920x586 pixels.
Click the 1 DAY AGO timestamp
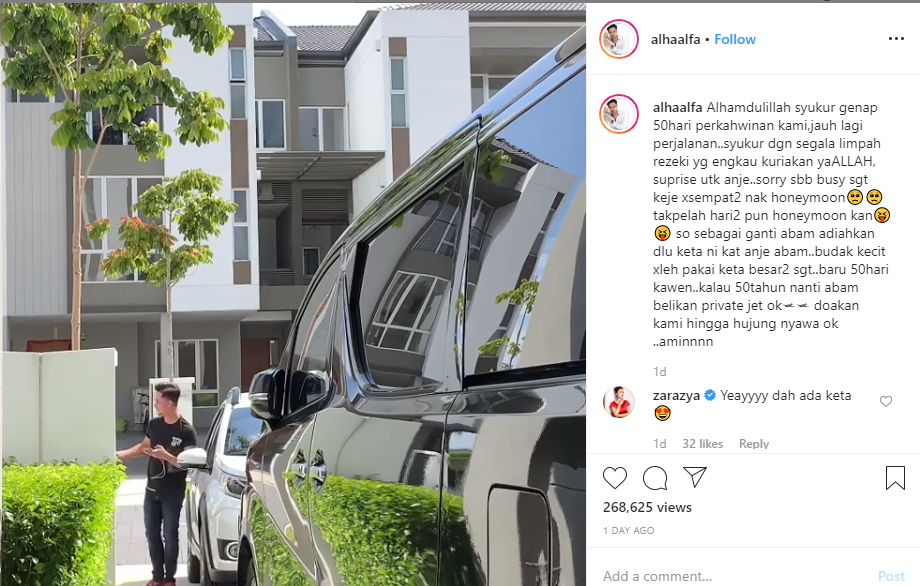coord(628,530)
